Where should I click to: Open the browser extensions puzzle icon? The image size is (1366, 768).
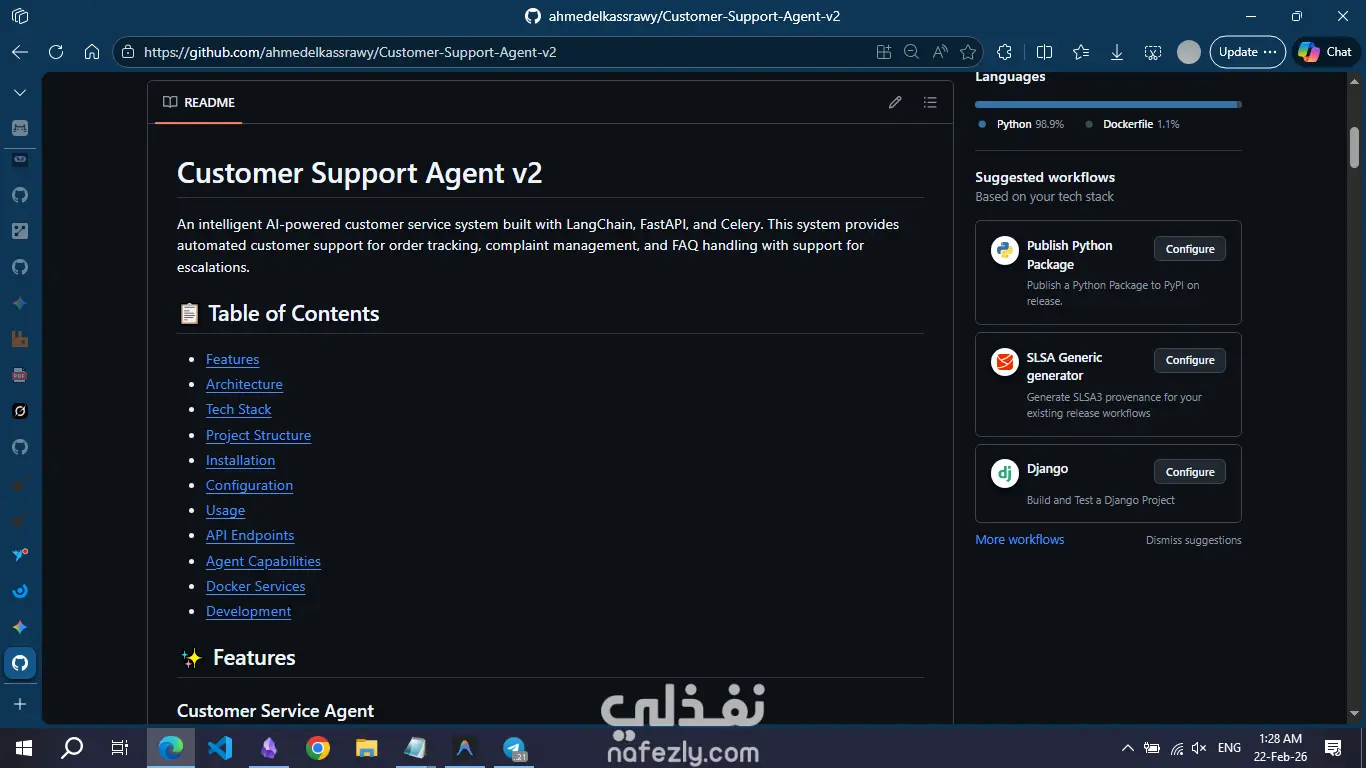(x=1005, y=52)
